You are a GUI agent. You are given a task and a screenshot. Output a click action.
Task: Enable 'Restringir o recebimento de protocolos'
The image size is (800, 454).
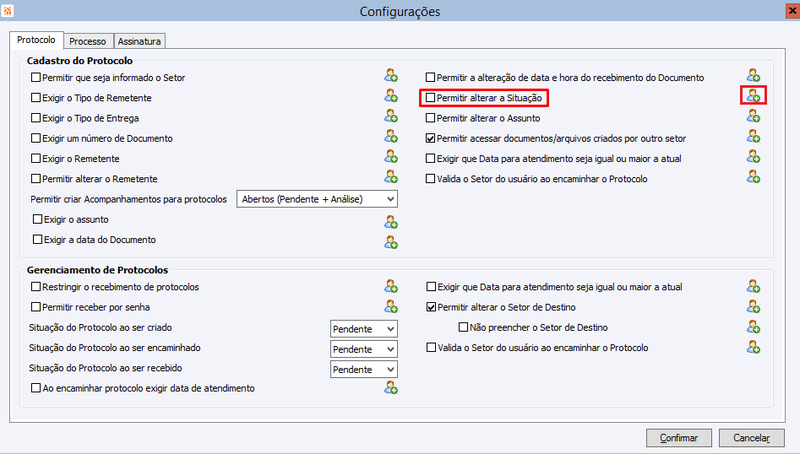pyautogui.click(x=36, y=287)
